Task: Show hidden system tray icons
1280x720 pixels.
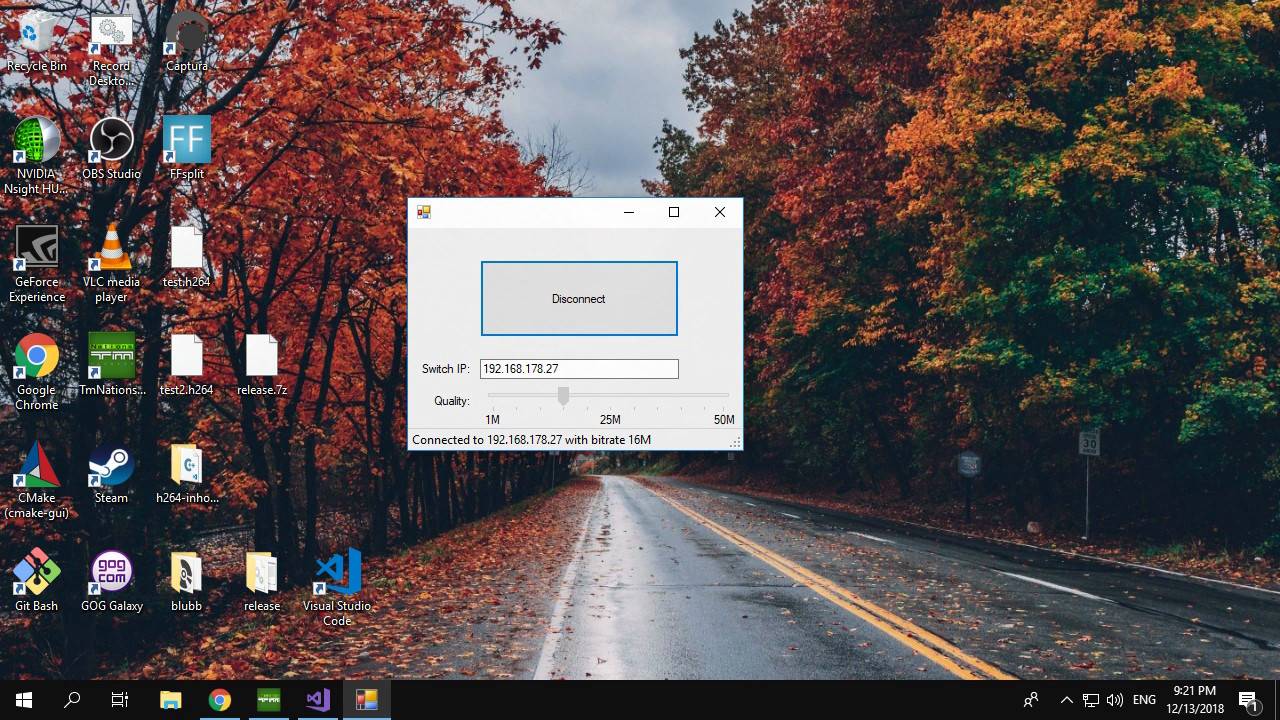Action: click(1066, 700)
